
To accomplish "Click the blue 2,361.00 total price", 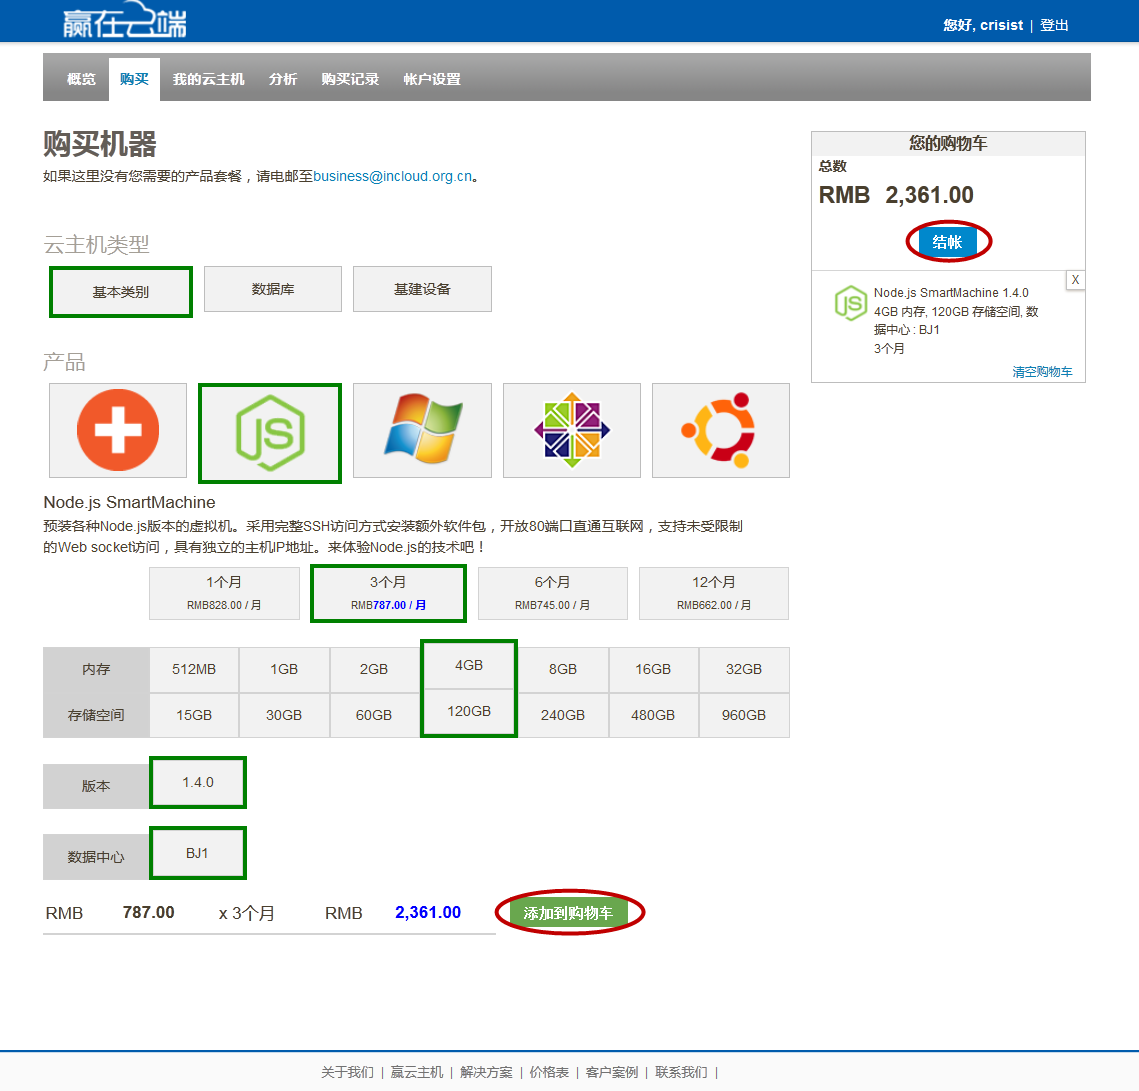I will click(428, 912).
